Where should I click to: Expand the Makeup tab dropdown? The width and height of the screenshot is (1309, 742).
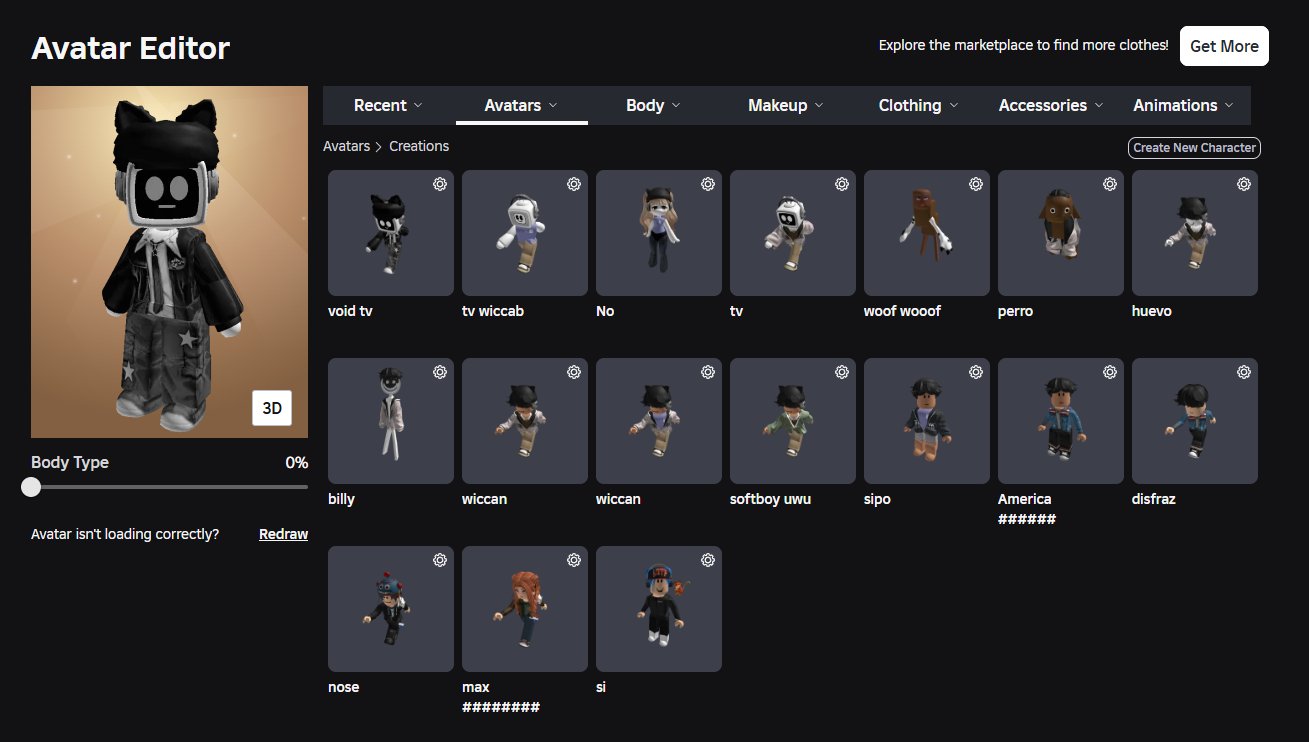(x=786, y=105)
